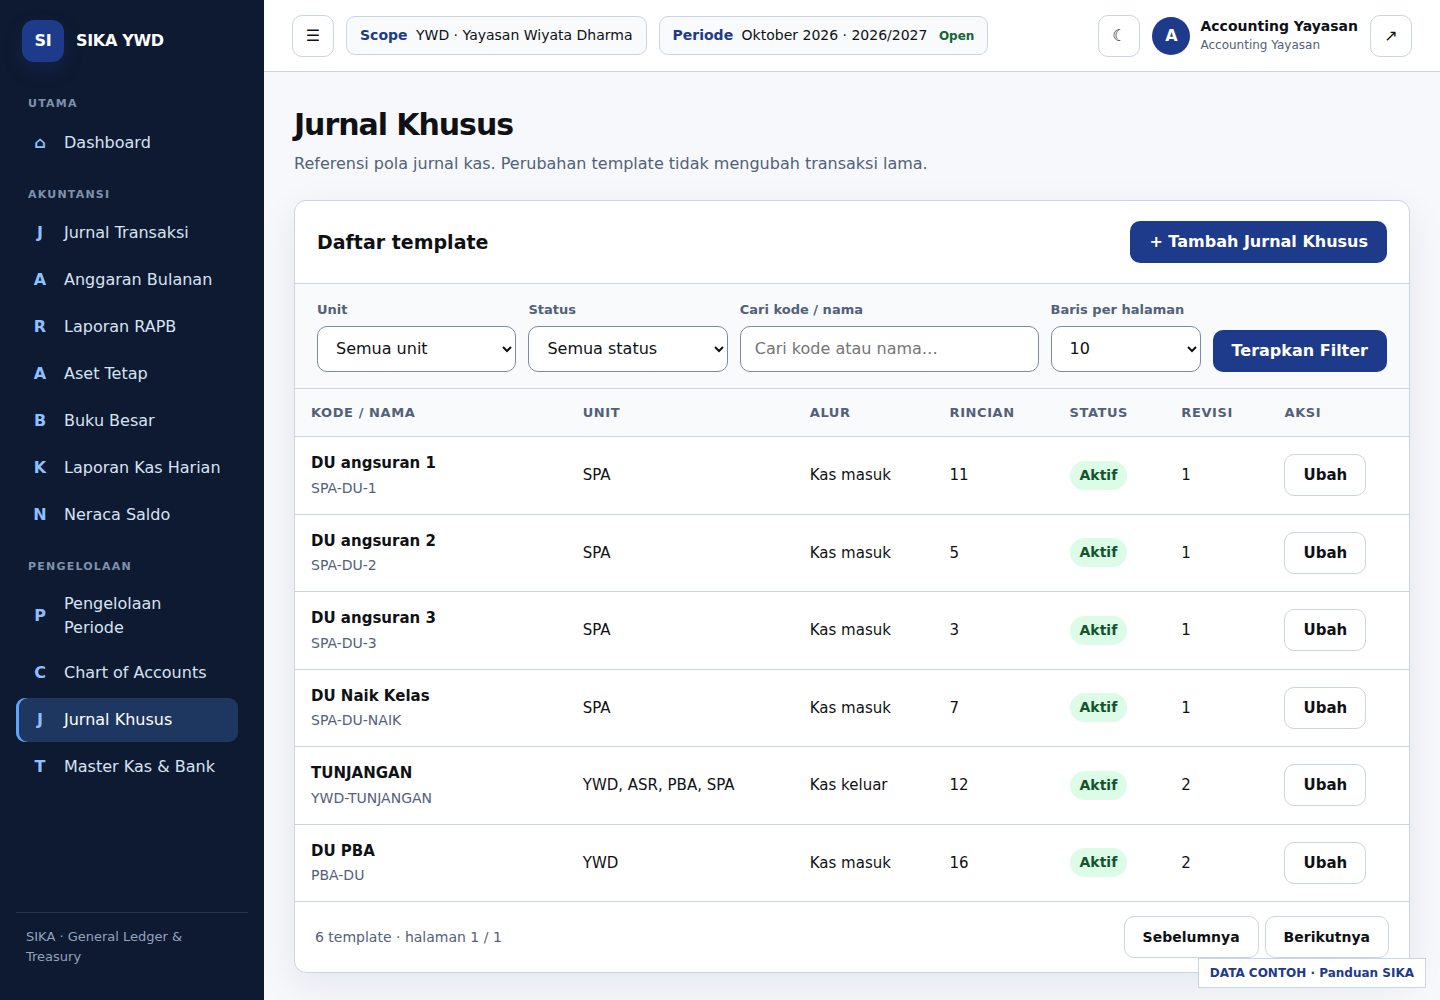The height and width of the screenshot is (1000, 1440).
Task: Click the SPA-DU-NAIK code text
Action: coord(356,720)
